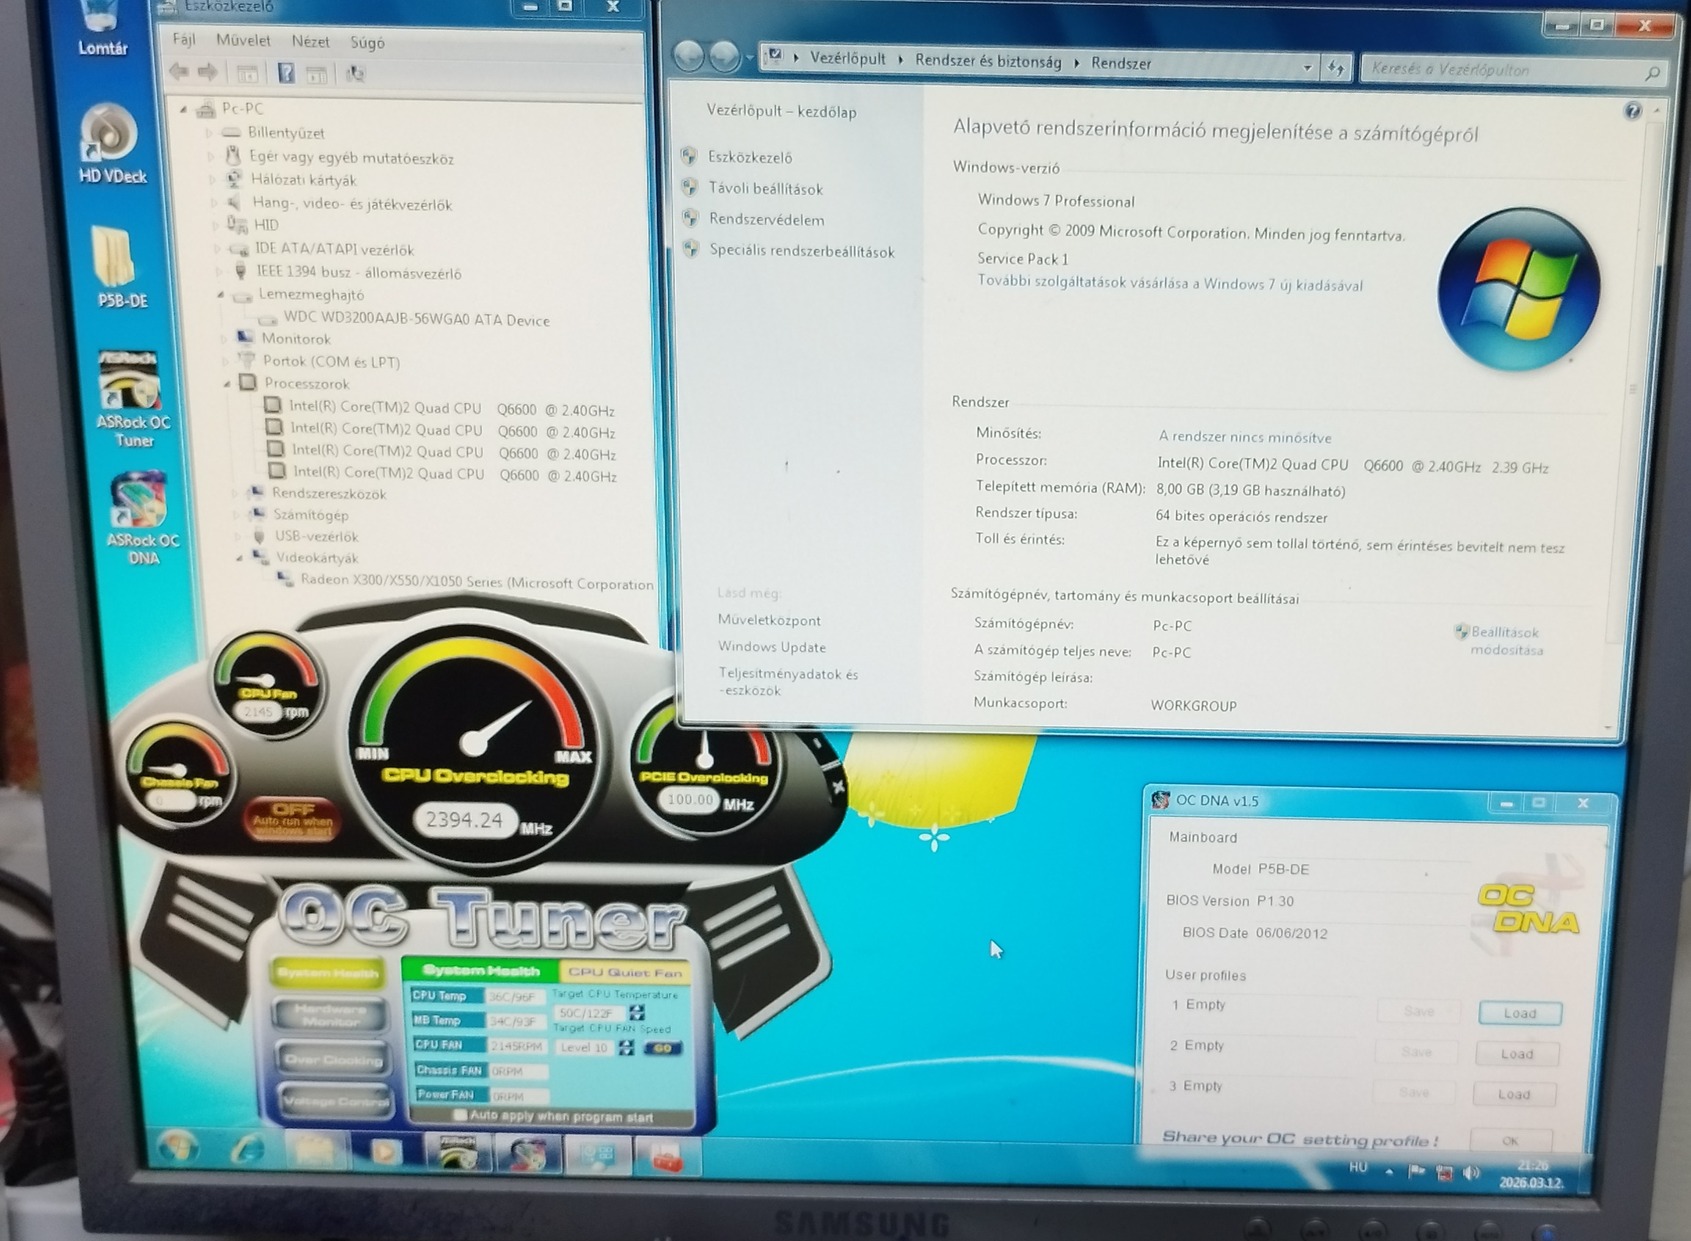Open Speciális rendszerbeállítások link
The height and width of the screenshot is (1241, 1691).
[x=801, y=251]
